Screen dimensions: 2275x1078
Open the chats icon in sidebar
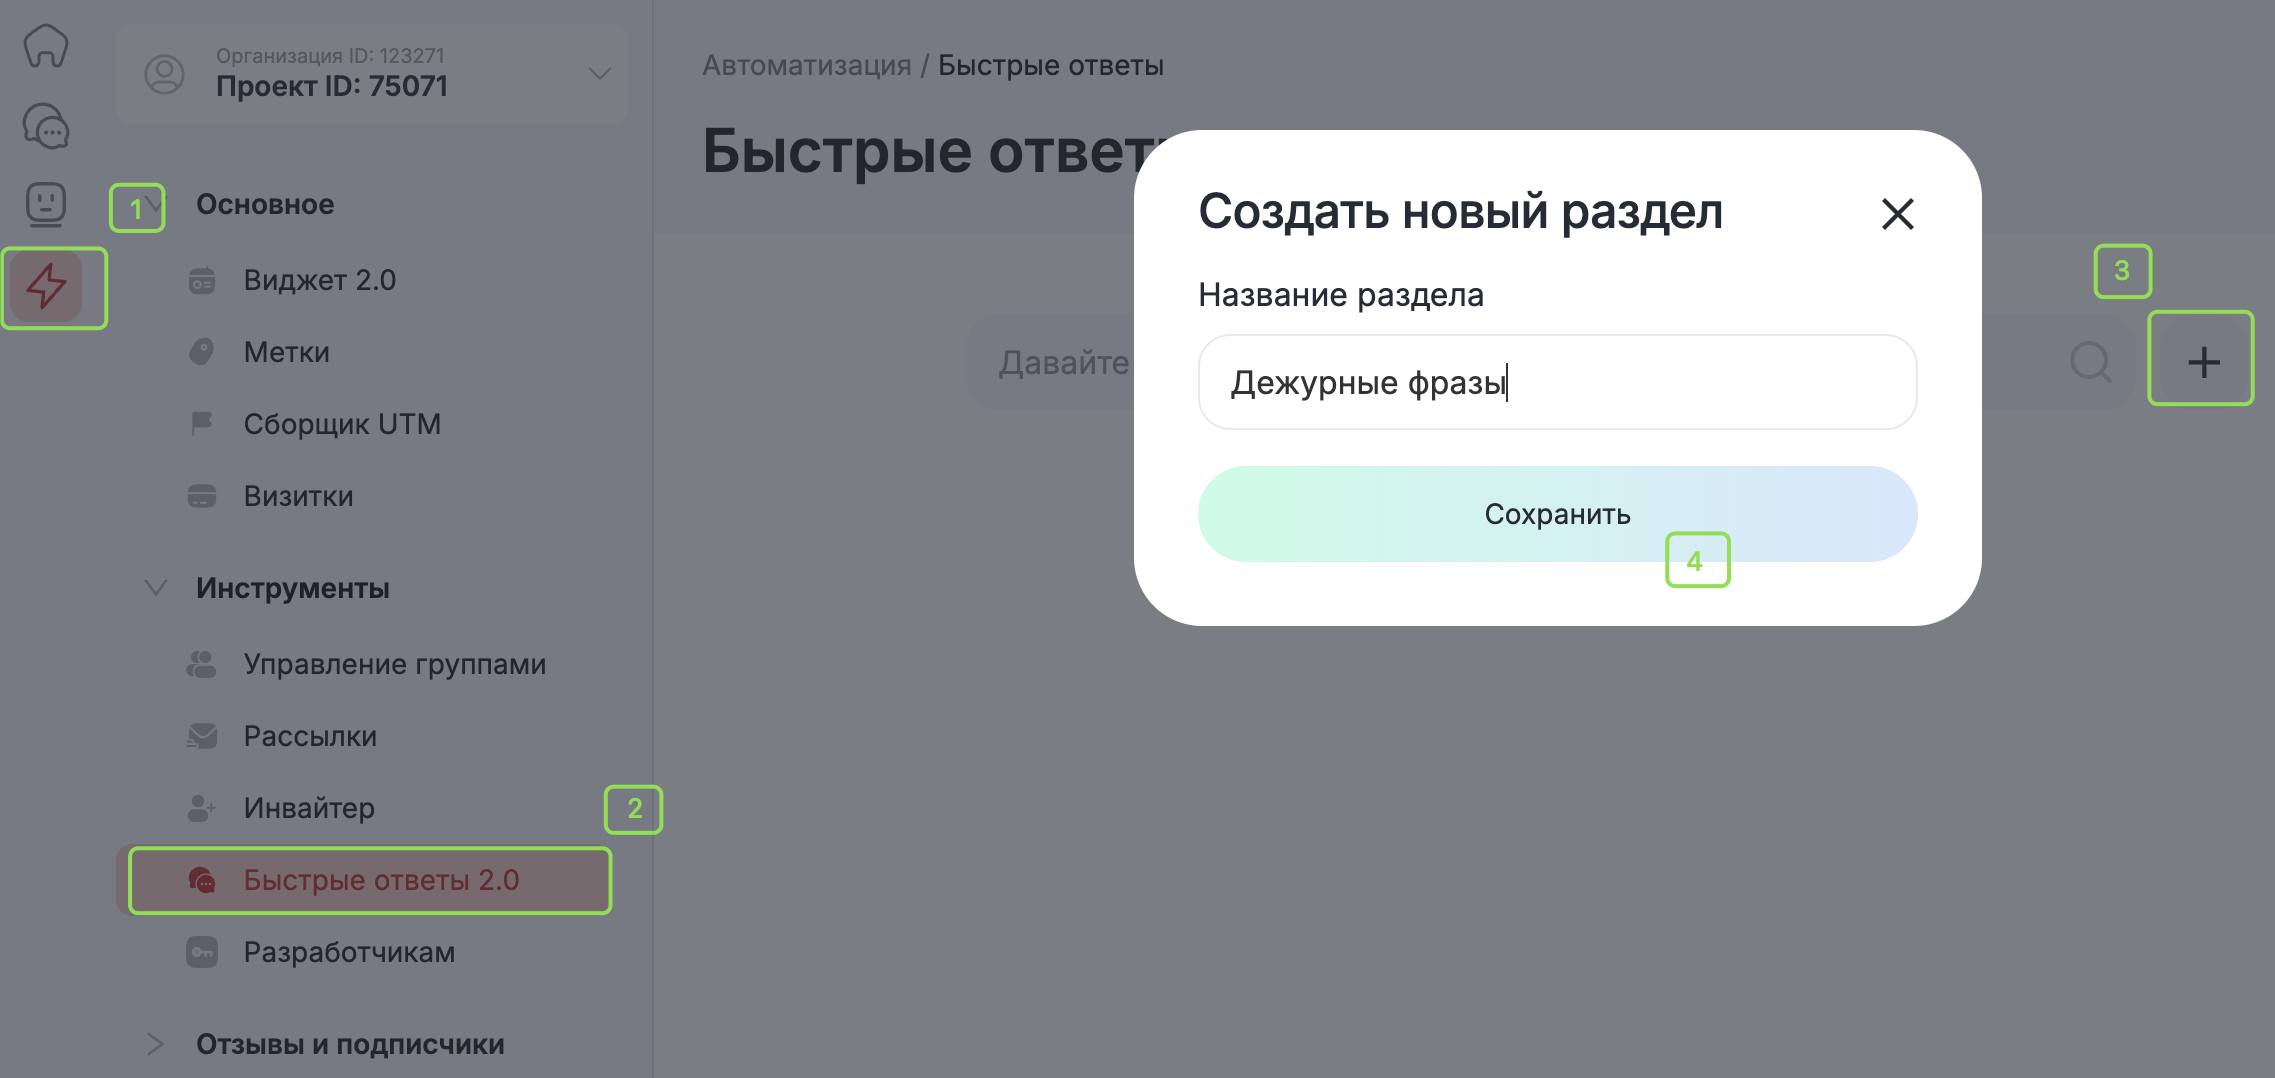(46, 126)
